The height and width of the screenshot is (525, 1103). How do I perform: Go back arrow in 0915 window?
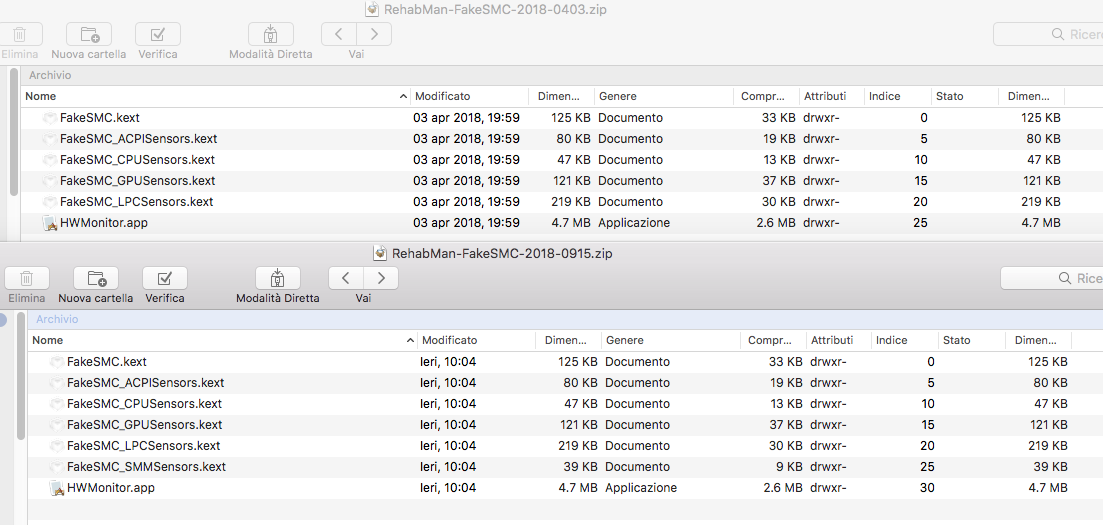coord(345,278)
